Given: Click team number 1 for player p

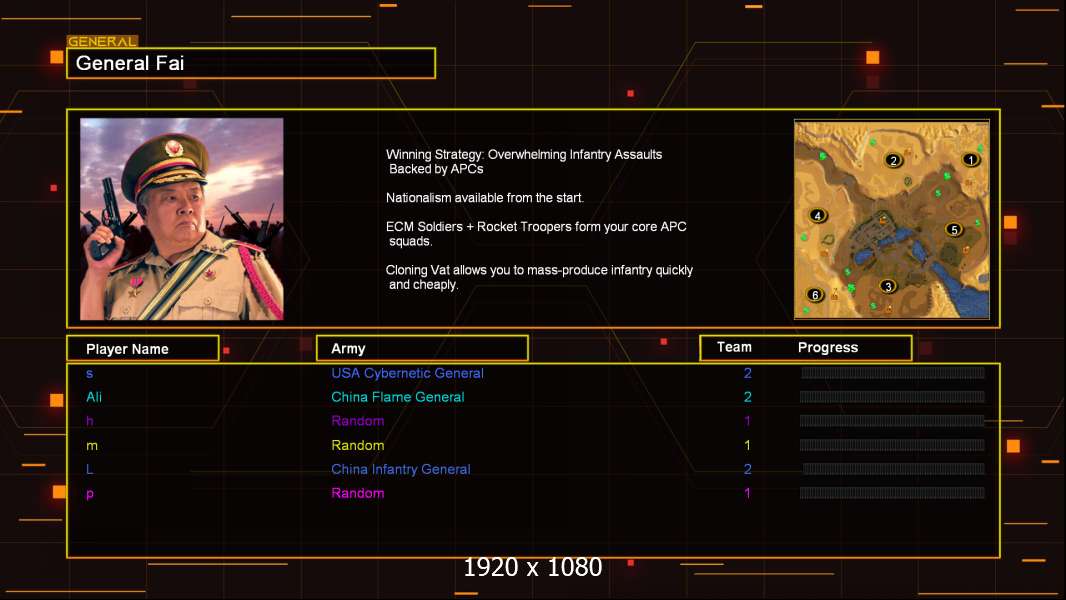Looking at the screenshot, I should point(748,493).
